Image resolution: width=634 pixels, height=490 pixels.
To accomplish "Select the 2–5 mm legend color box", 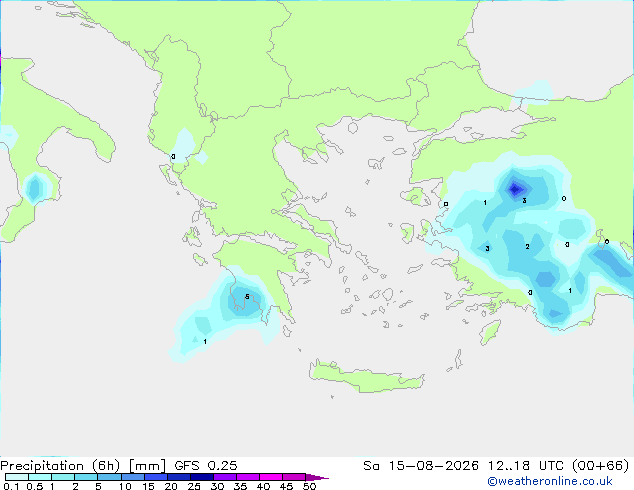I will pyautogui.click(x=86, y=477).
